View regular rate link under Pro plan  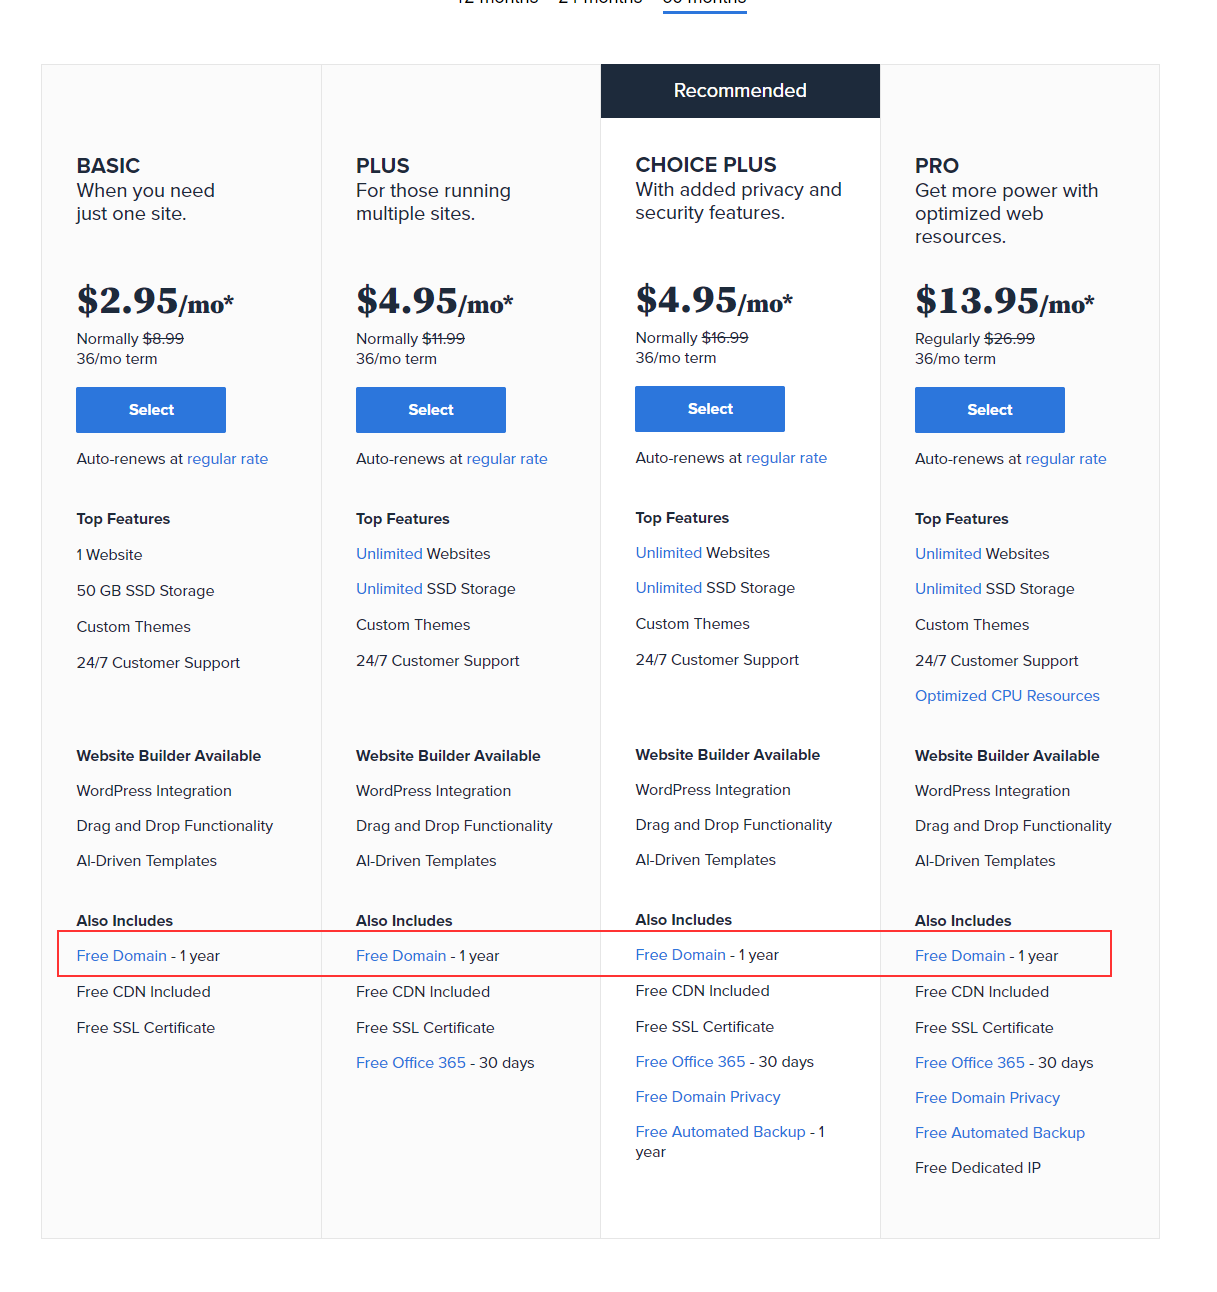coord(1066,459)
